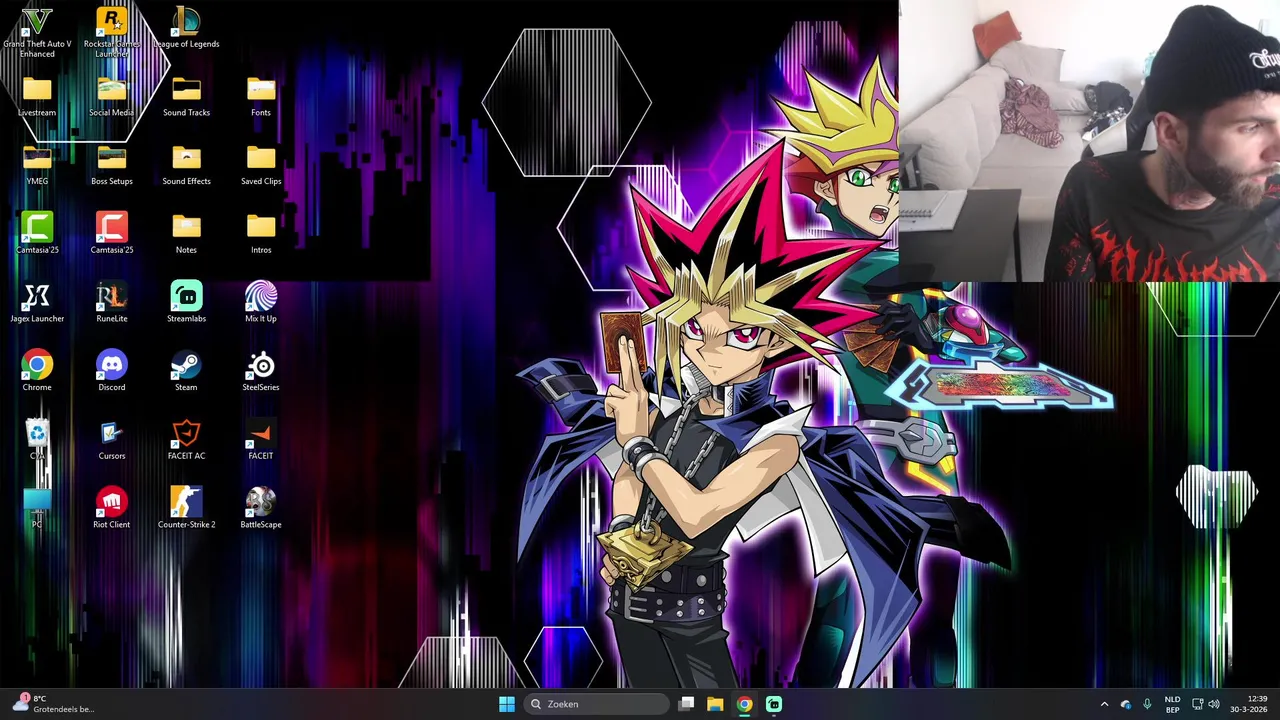Select the Counter-Strike 2 shortcut
Image resolution: width=1280 pixels, height=720 pixels.
186,508
